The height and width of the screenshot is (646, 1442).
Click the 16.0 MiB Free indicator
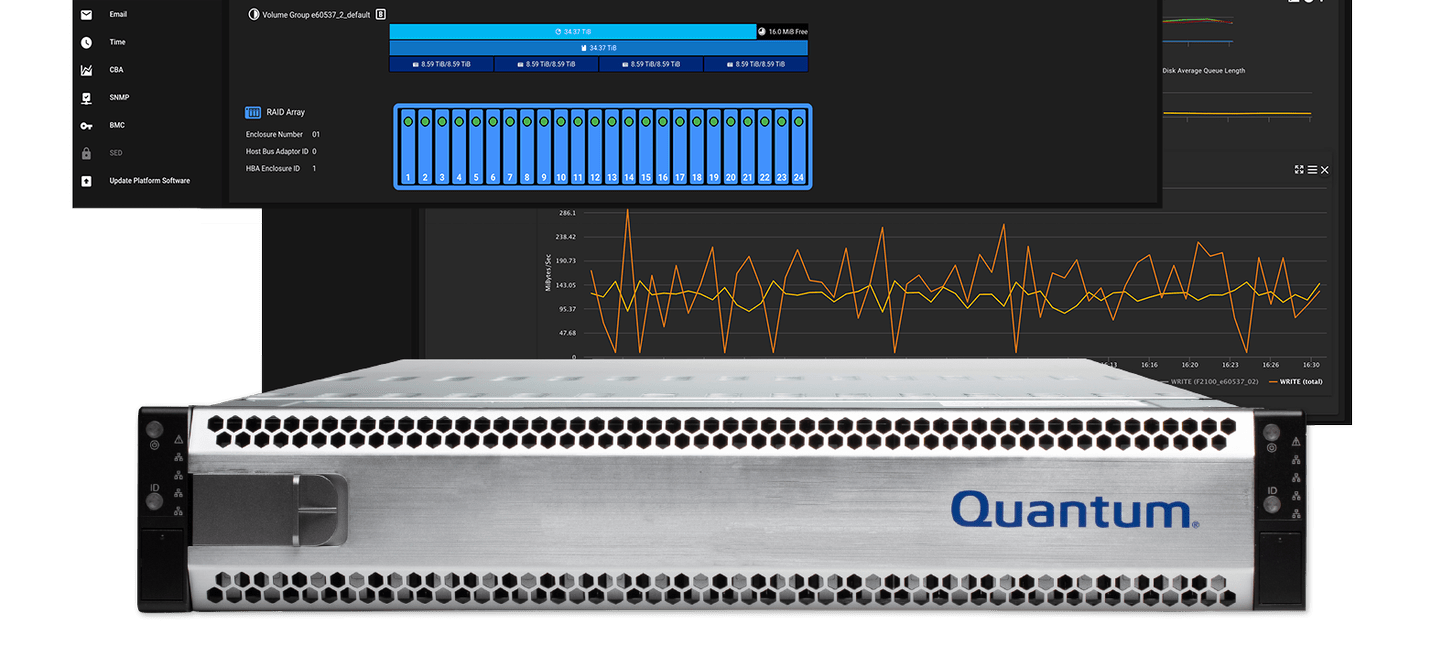783,32
